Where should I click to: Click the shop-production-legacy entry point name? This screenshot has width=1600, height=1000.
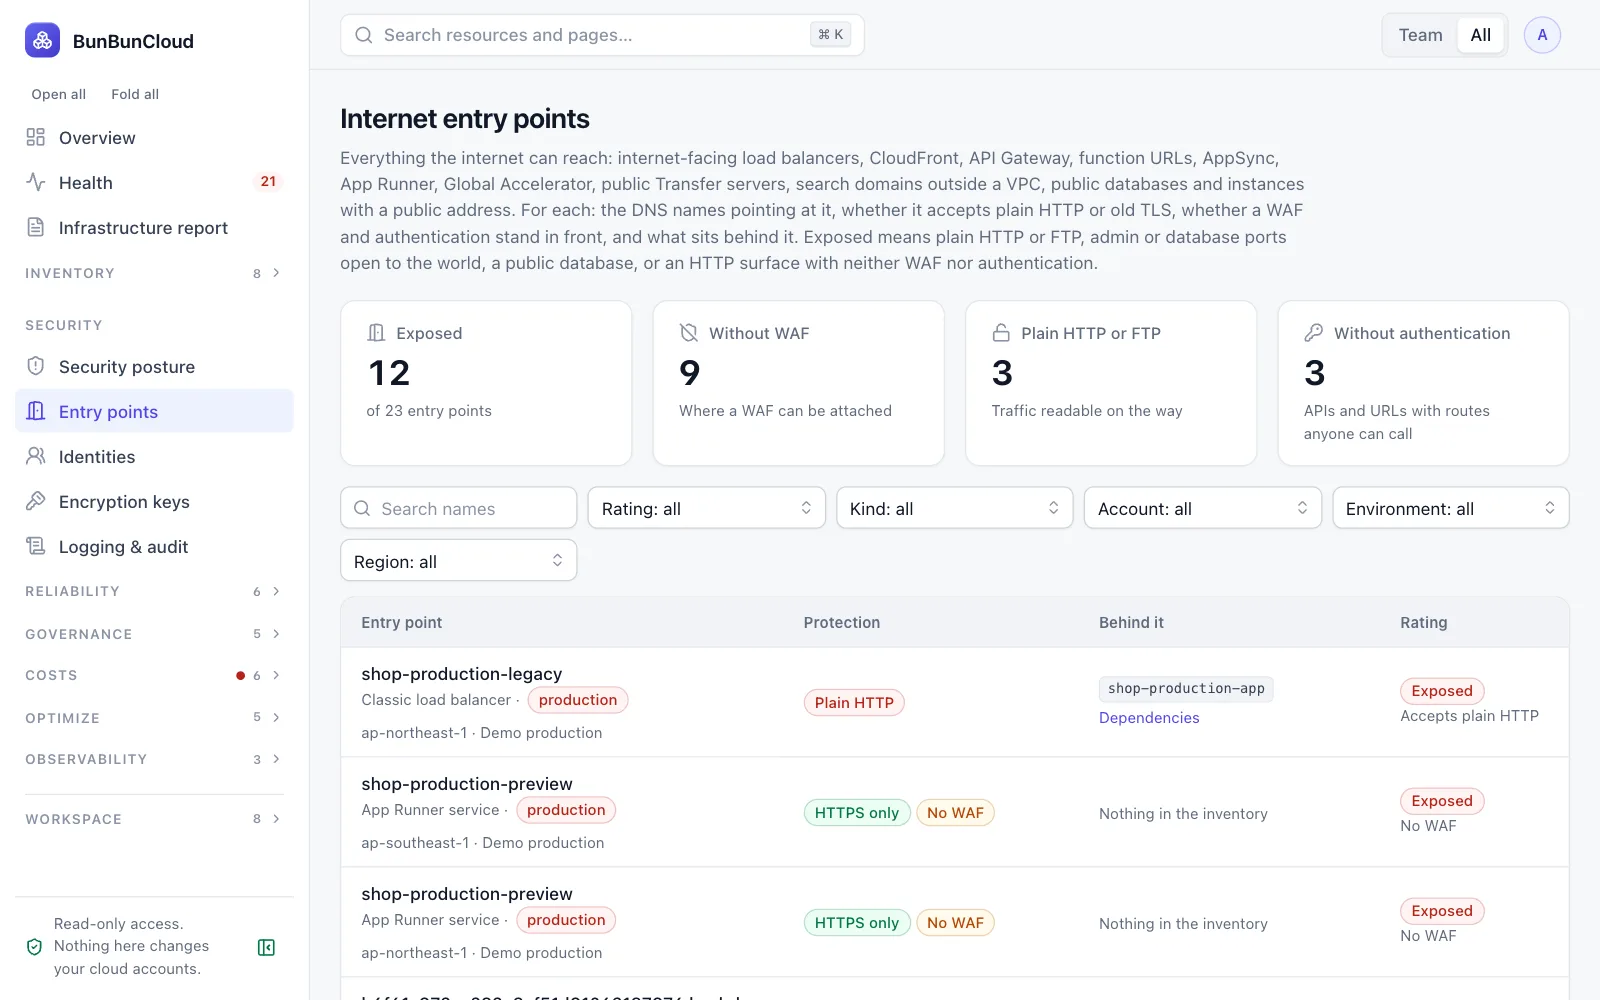(461, 674)
